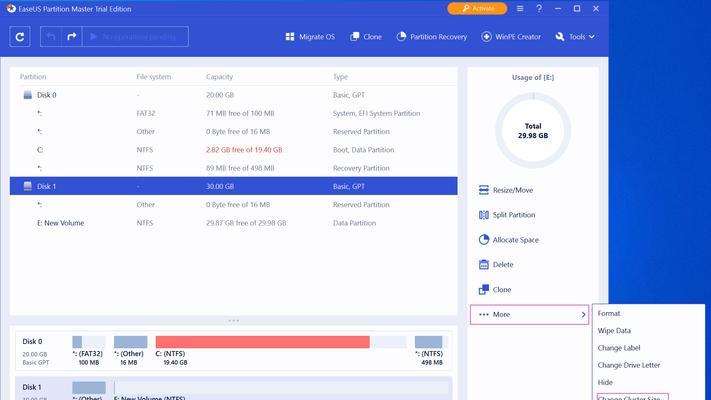Open Migrate OS tool
Image resolution: width=711 pixels, height=400 pixels.
coord(310,37)
